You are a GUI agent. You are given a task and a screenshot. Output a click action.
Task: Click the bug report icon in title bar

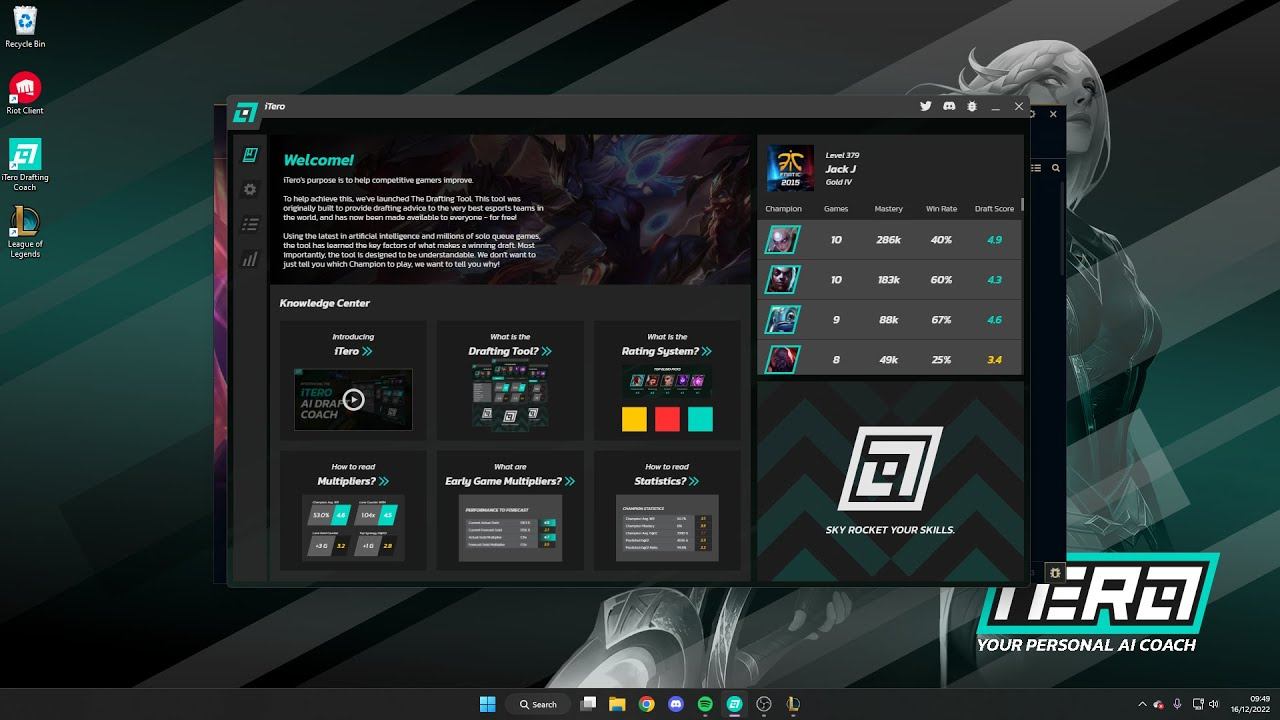pyautogui.click(x=972, y=106)
